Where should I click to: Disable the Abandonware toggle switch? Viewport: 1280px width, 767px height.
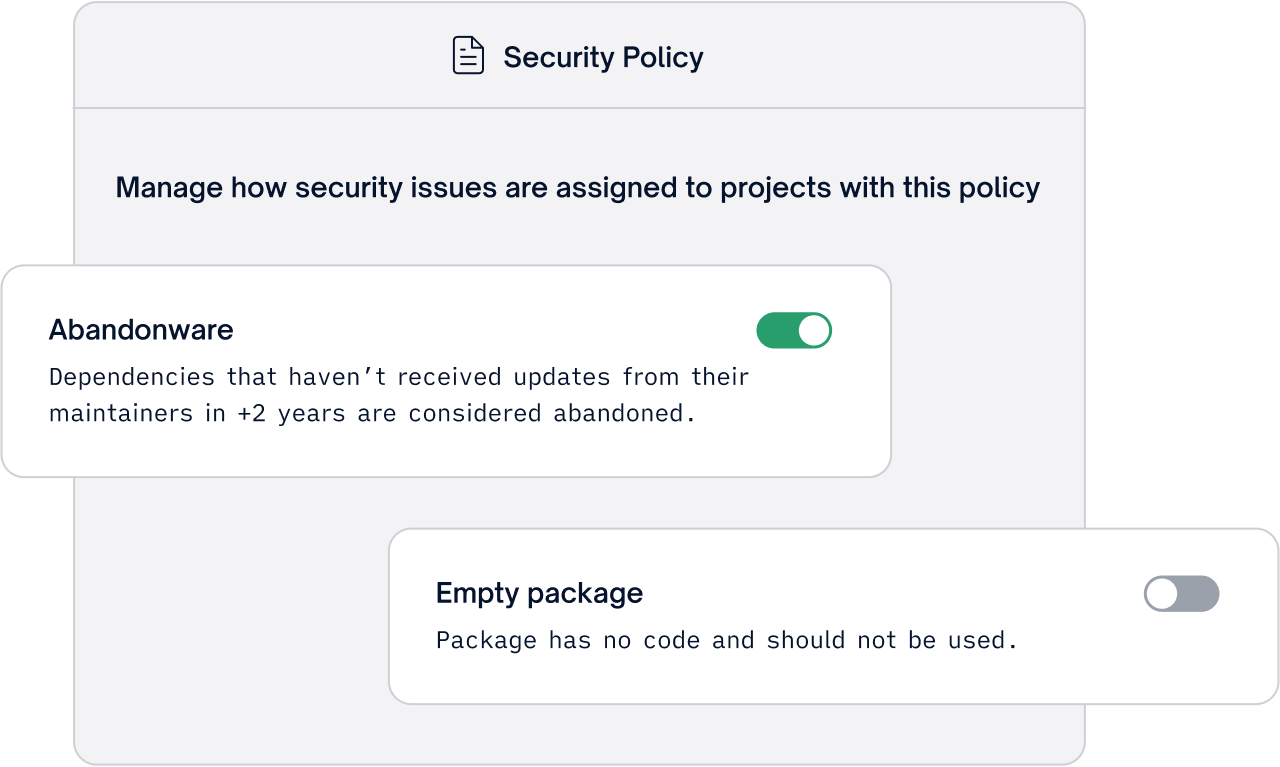coord(794,330)
